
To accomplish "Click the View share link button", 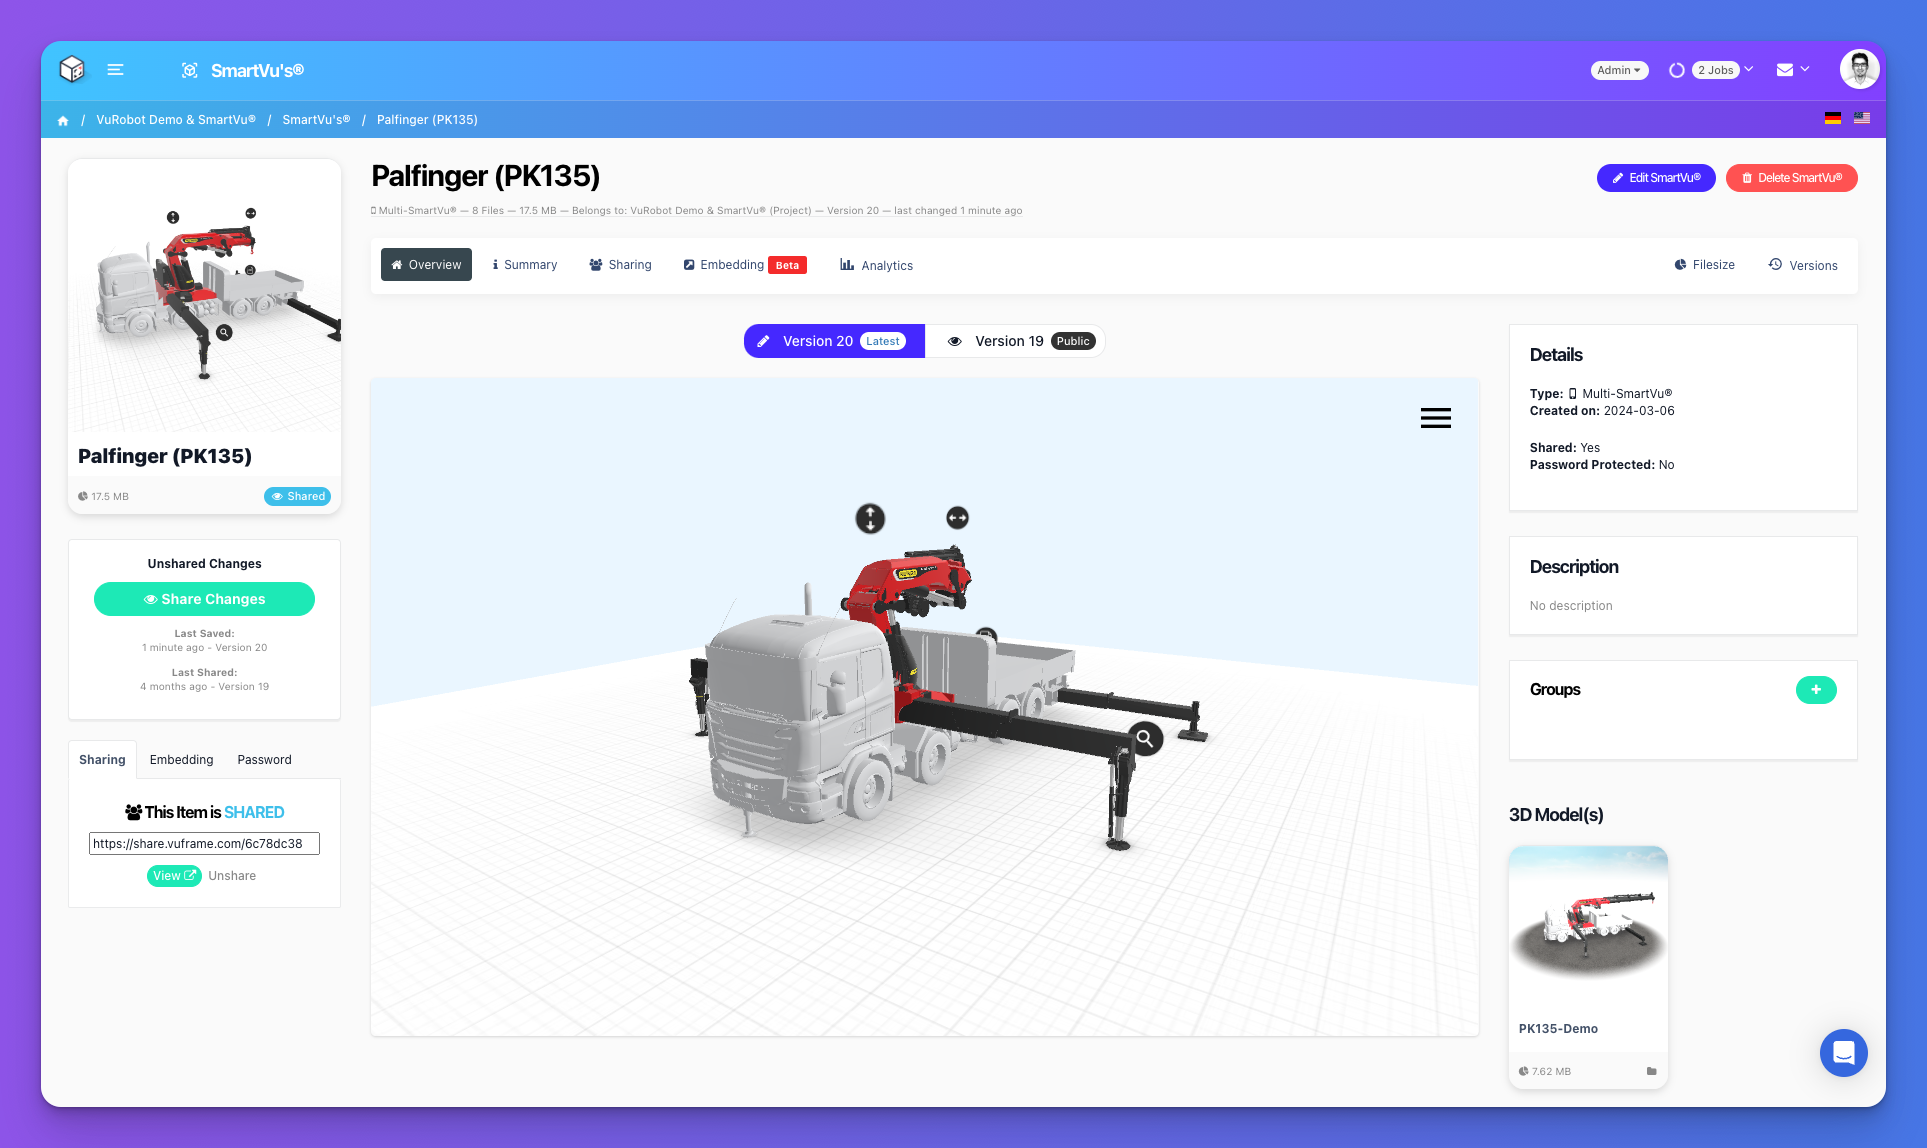I will pos(174,876).
